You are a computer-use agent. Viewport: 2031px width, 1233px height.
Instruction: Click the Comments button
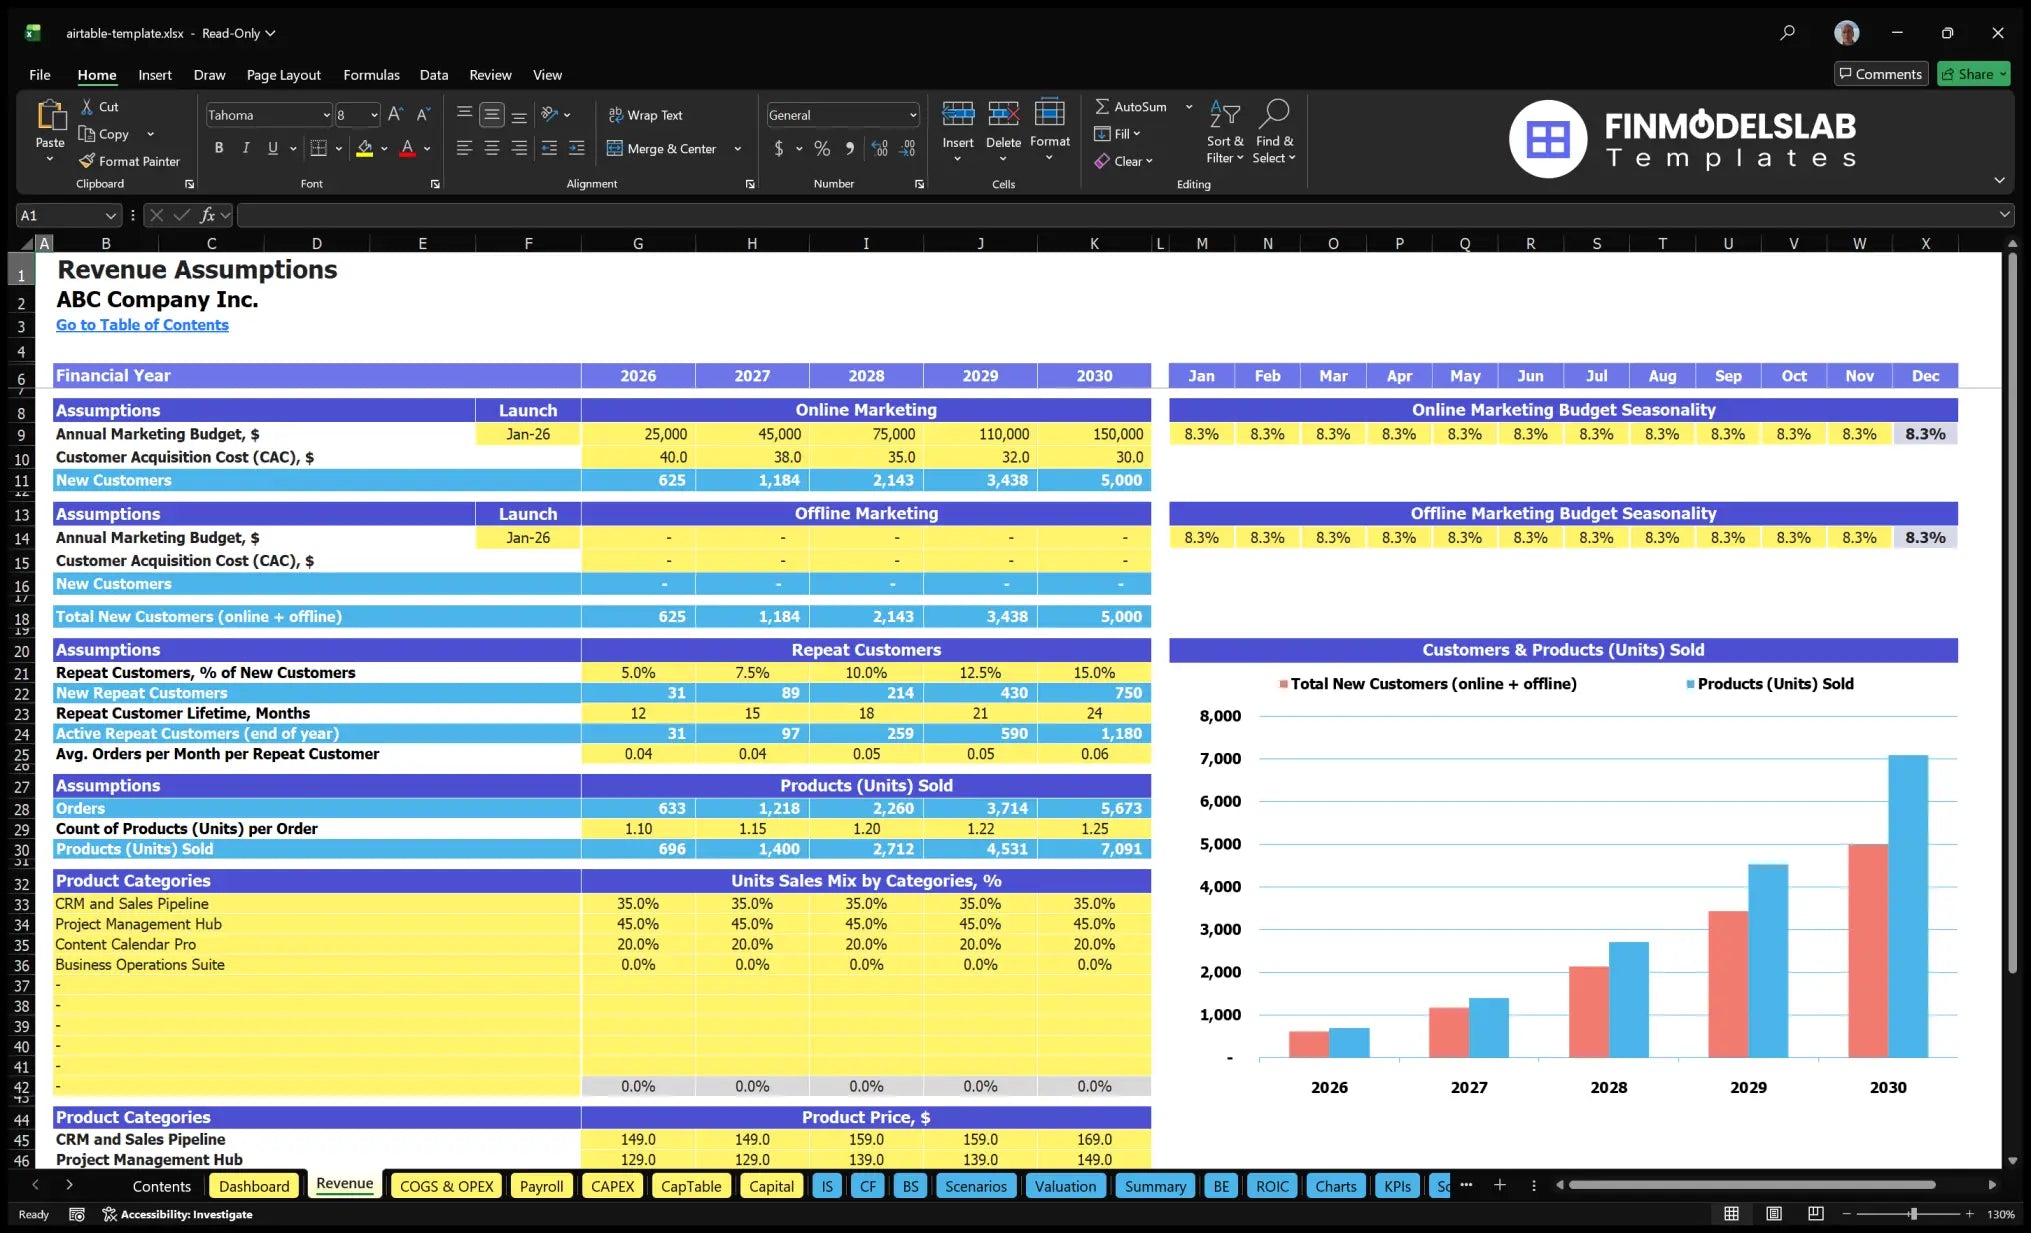click(x=1880, y=74)
